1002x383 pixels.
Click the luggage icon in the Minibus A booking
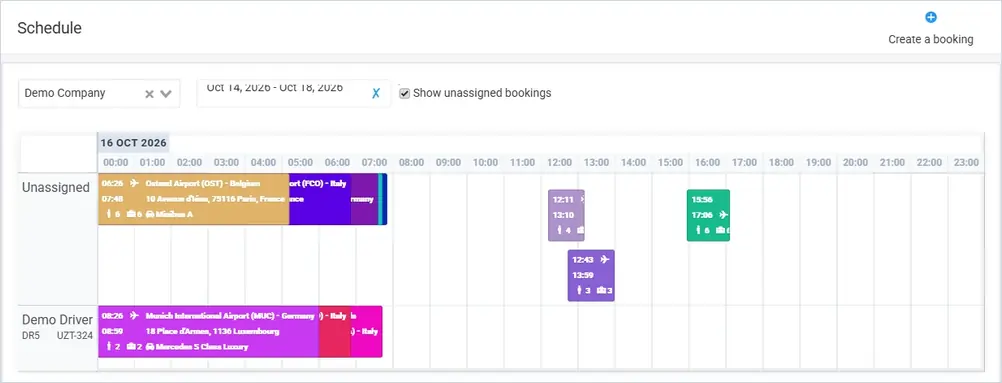tap(130, 214)
